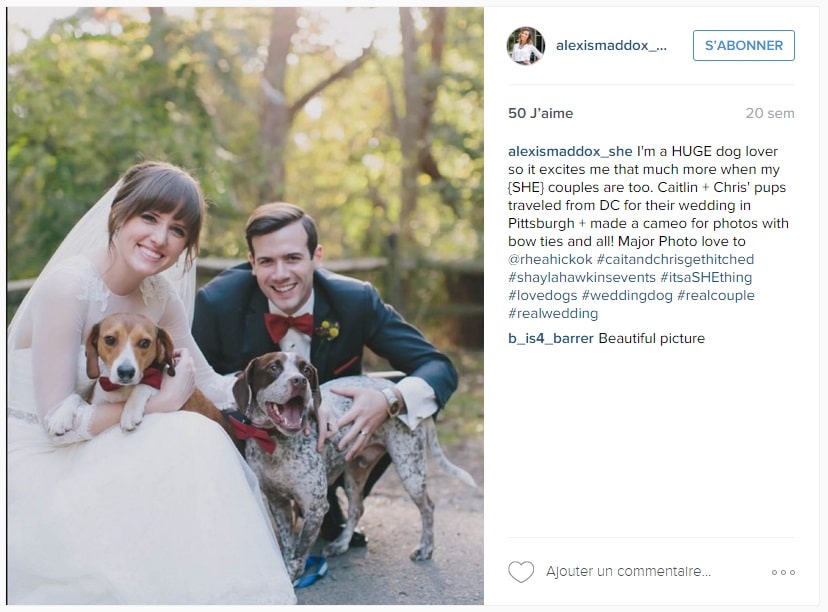The image size is (828, 612).
Task: Click the wedding photo with dogs
Action: [x=246, y=306]
